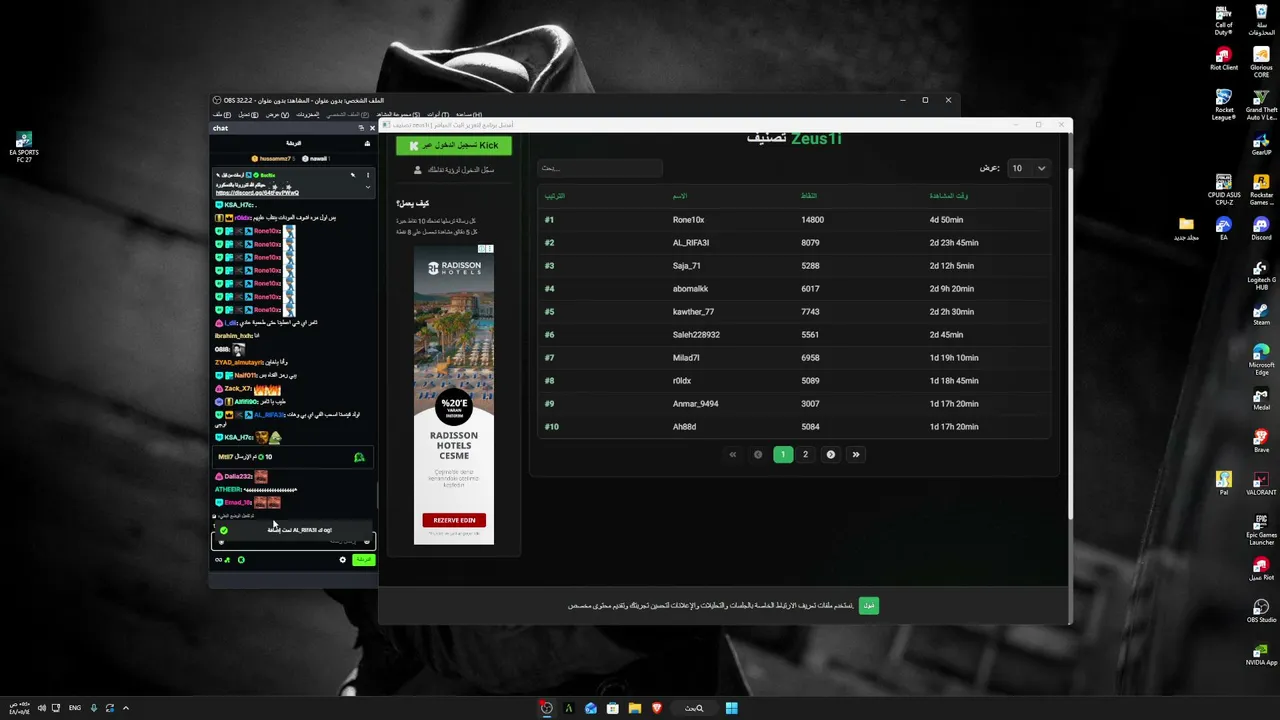Open the Riot Client desktop shortcut

pos(1223,58)
